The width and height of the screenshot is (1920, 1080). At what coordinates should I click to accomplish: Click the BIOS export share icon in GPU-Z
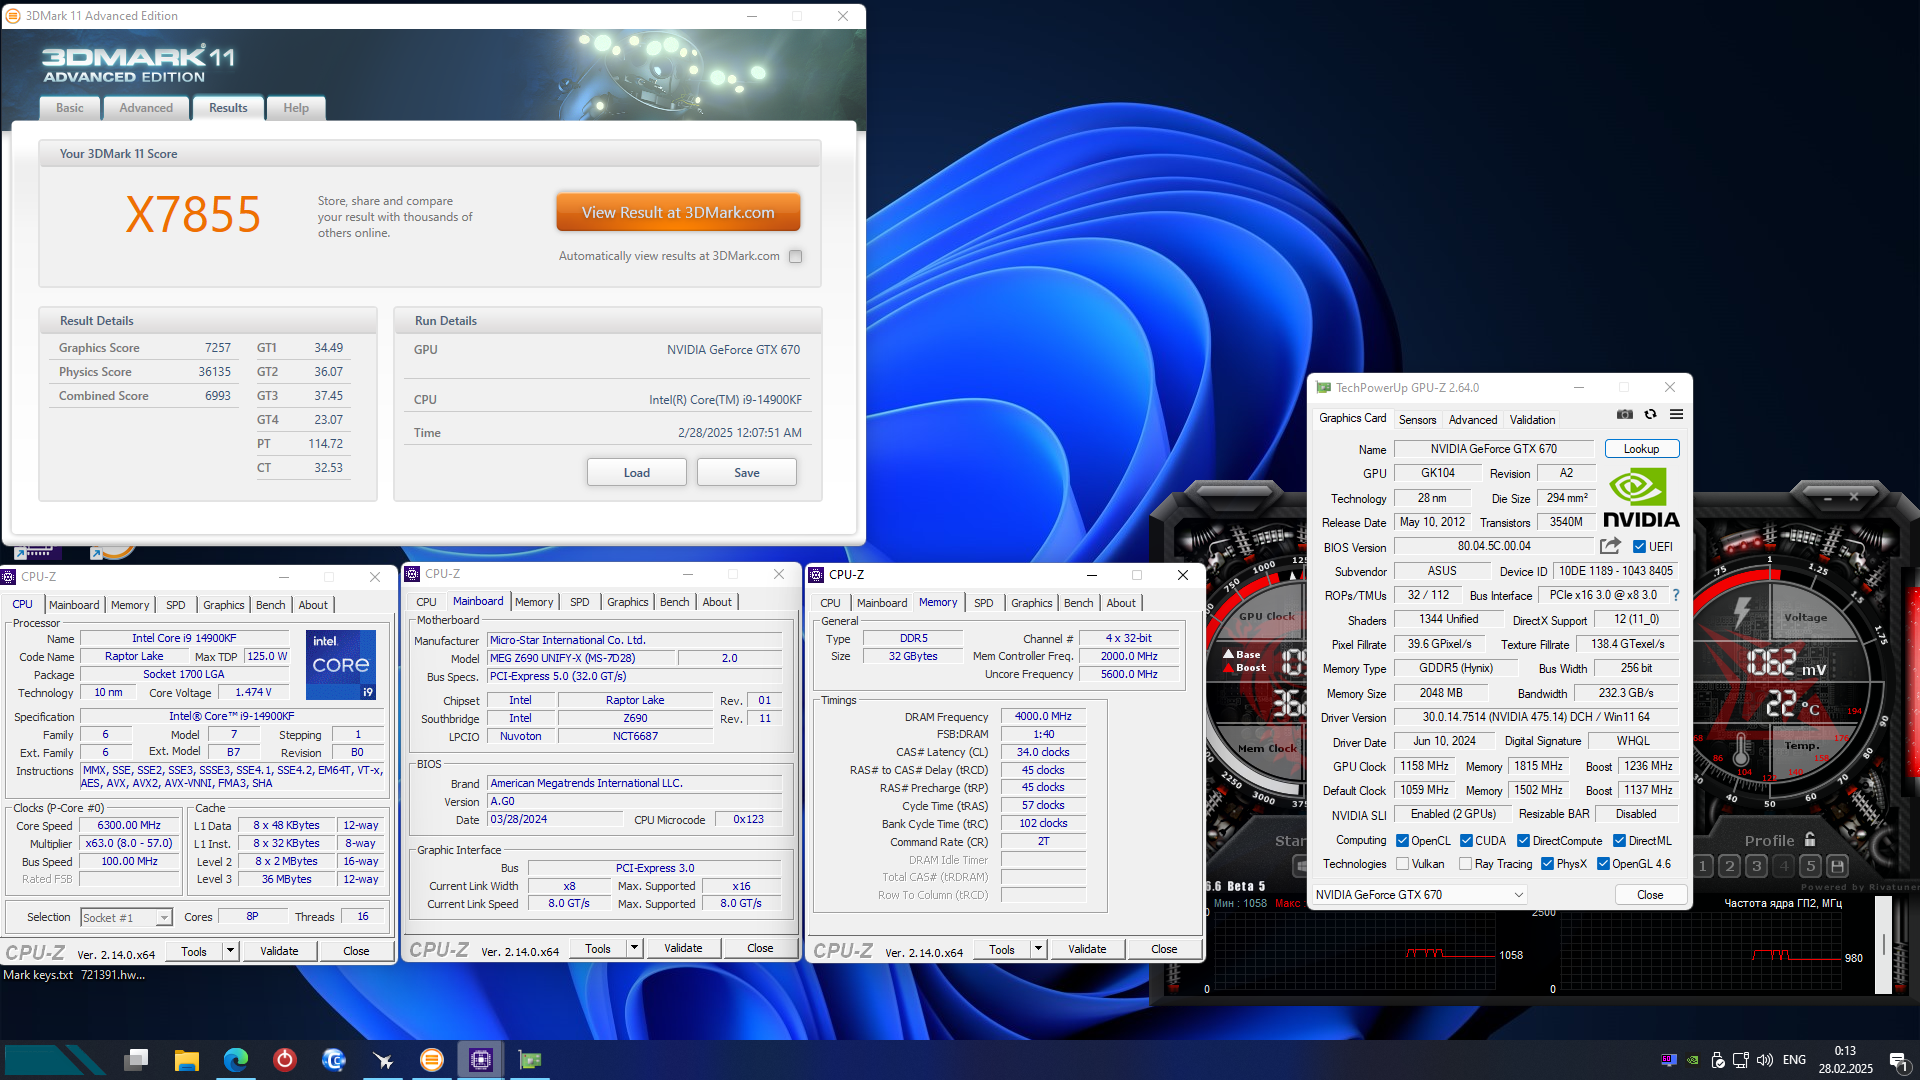tap(1610, 546)
